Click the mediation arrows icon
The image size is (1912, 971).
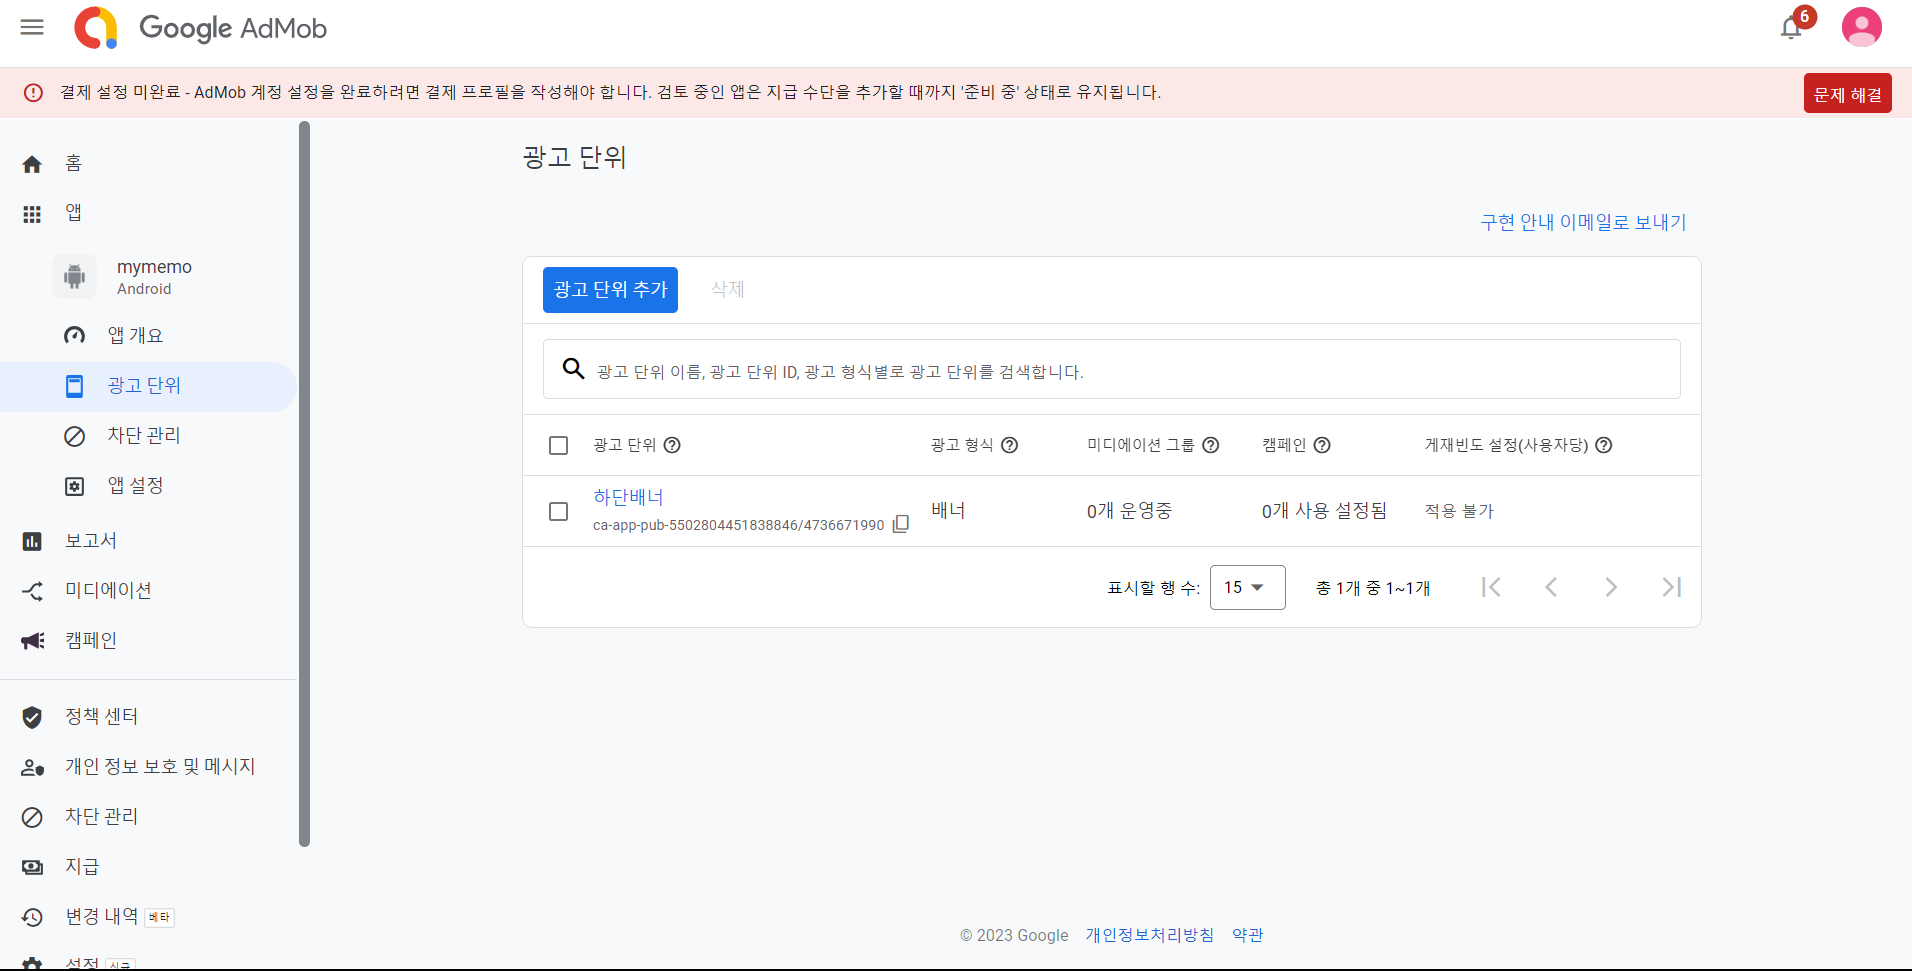pos(32,591)
